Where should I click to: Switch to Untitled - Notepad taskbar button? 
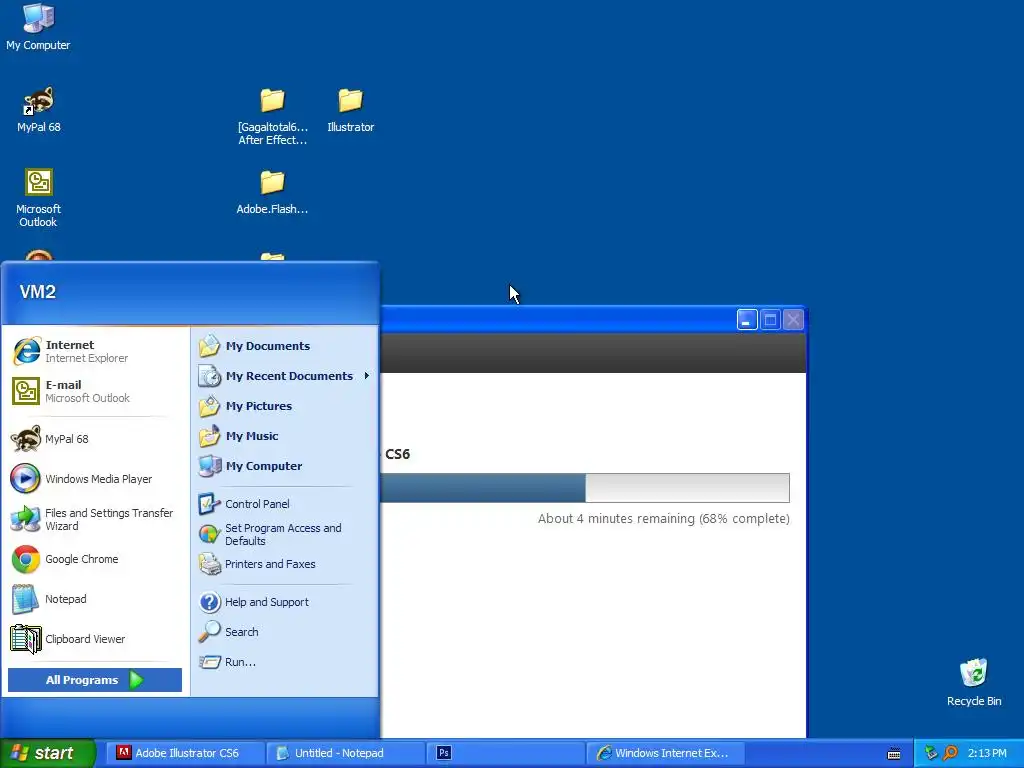pos(345,753)
